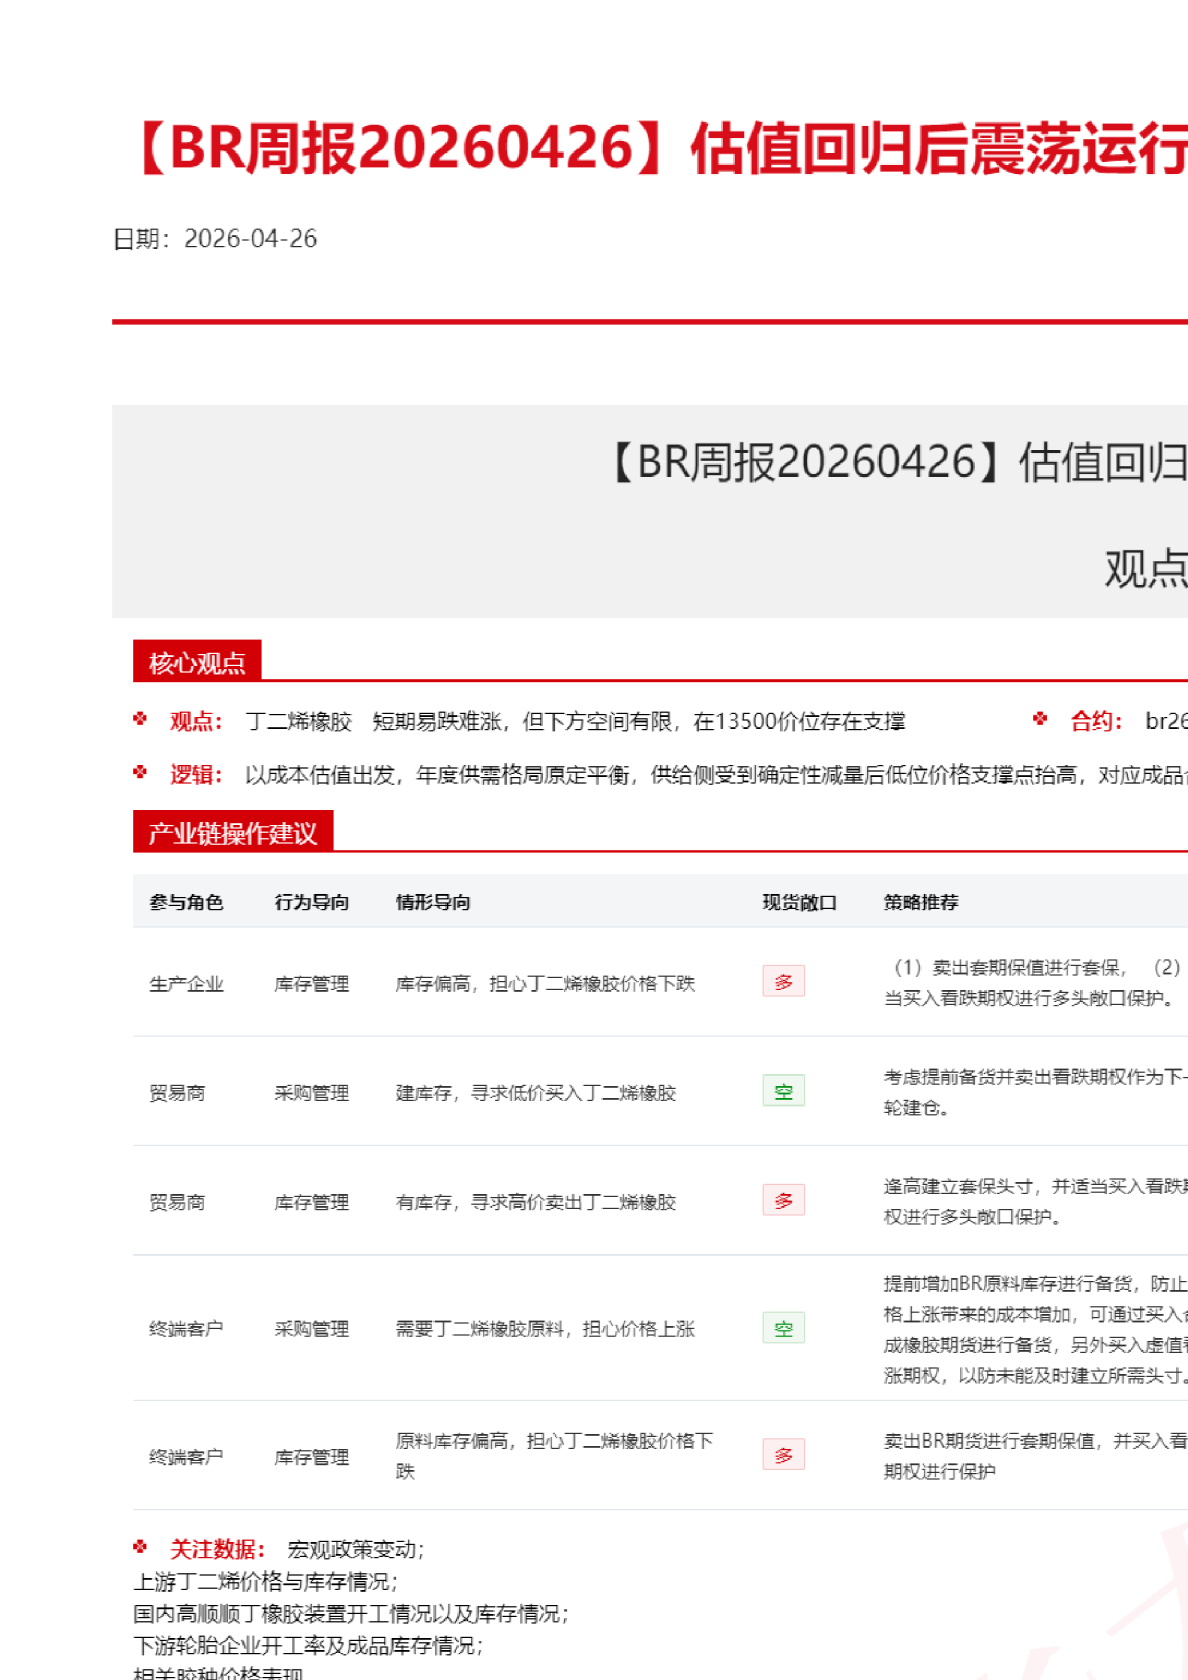The width and height of the screenshot is (1188, 1680).
Task: Select the 核心观点 section tab
Action: pos(197,662)
